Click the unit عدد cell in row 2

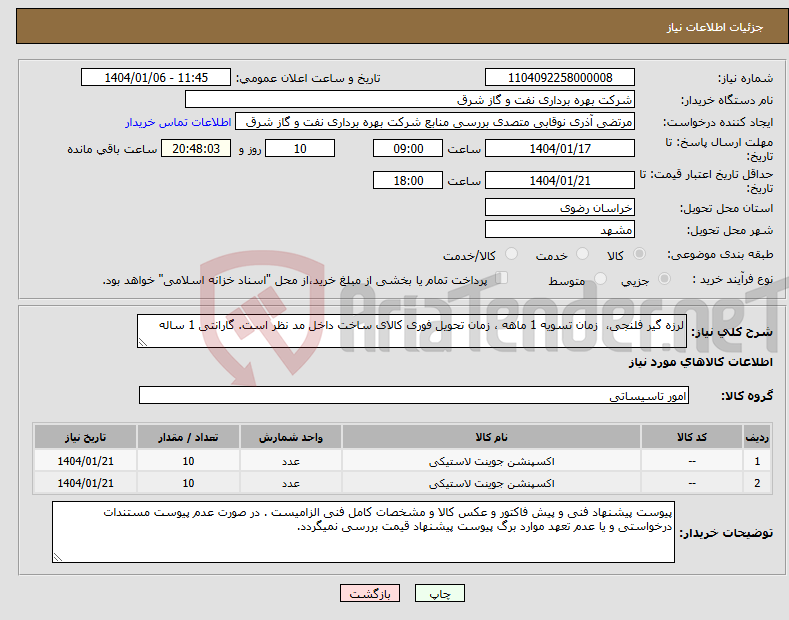coord(291,483)
